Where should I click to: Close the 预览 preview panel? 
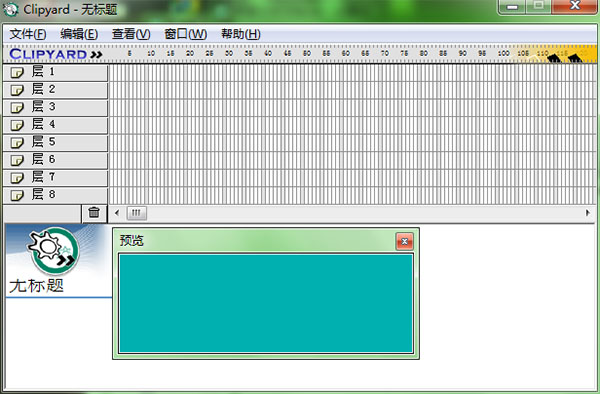[404, 241]
